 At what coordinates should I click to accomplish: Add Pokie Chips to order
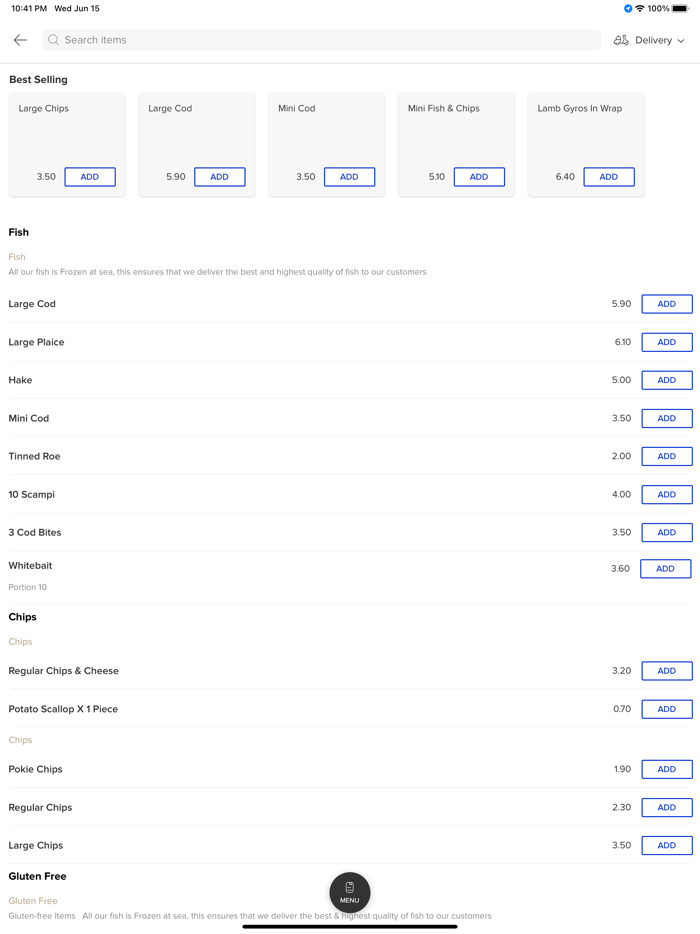tap(667, 769)
